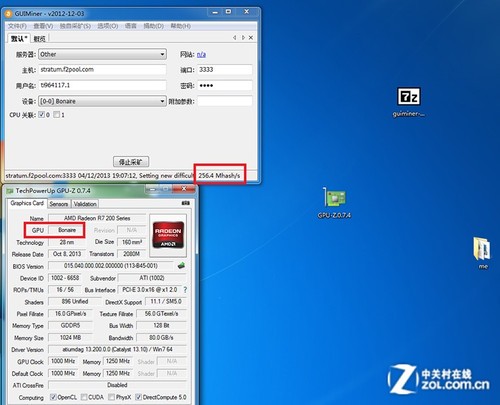Click the extra flags input field

click(225, 101)
